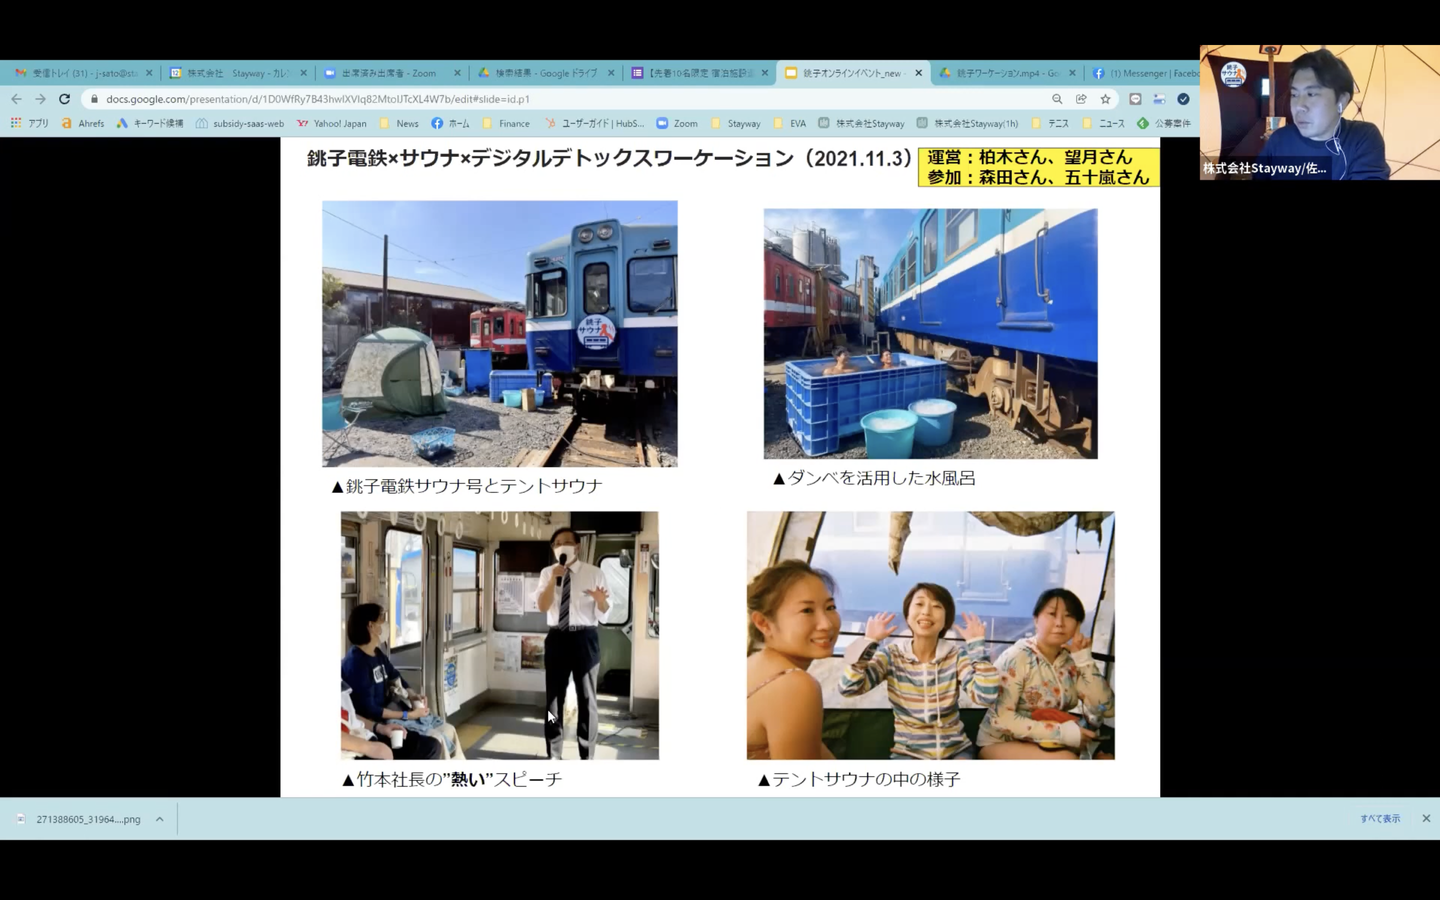Close the downloads bar
The width and height of the screenshot is (1440, 900).
tap(1426, 819)
